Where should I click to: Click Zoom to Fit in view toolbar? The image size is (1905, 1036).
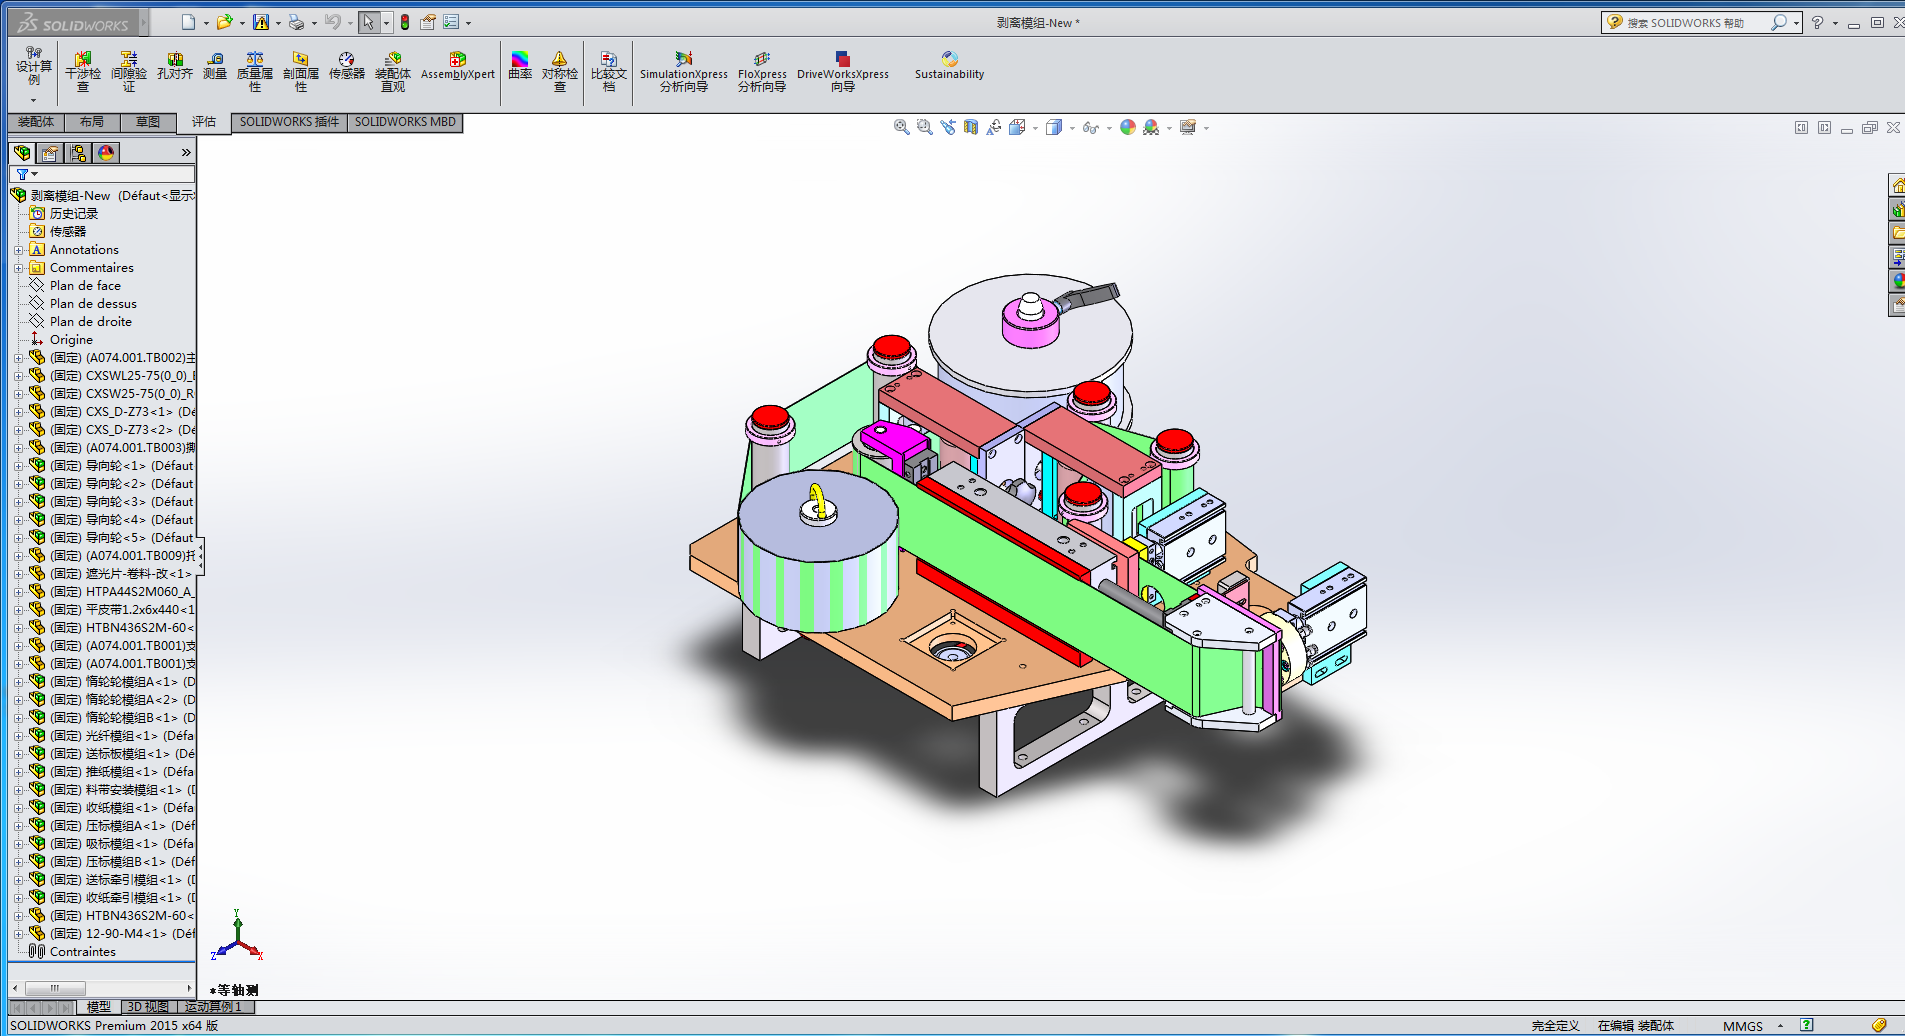click(x=901, y=127)
